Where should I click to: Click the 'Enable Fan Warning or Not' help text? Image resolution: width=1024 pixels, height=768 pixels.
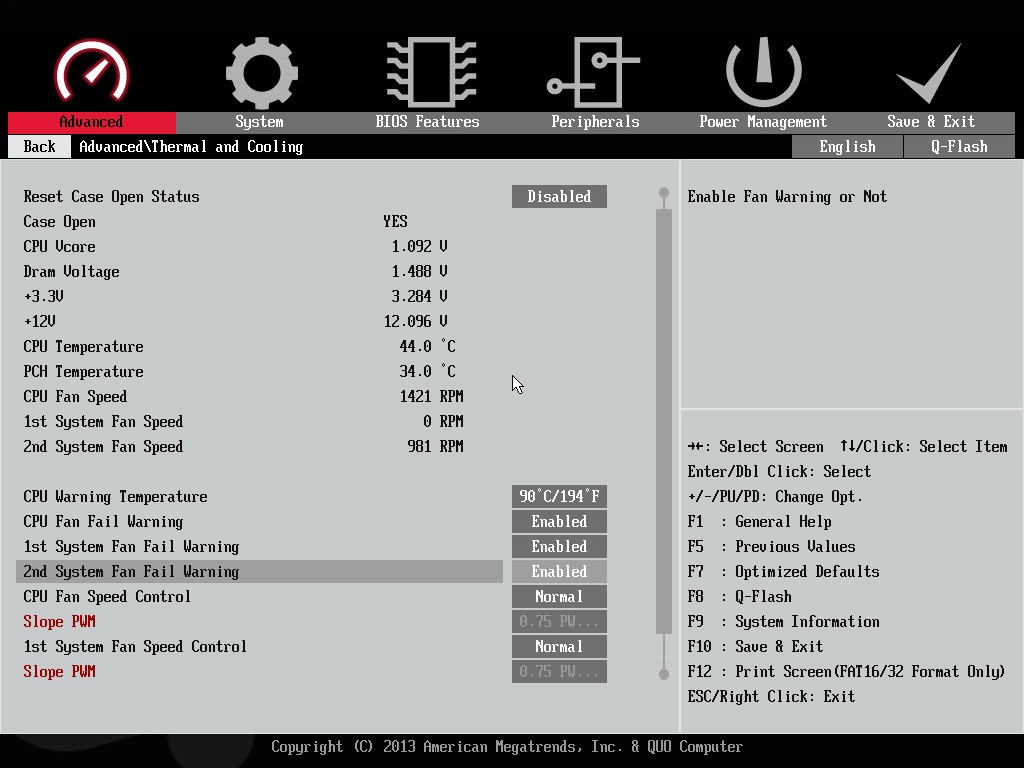tap(787, 197)
